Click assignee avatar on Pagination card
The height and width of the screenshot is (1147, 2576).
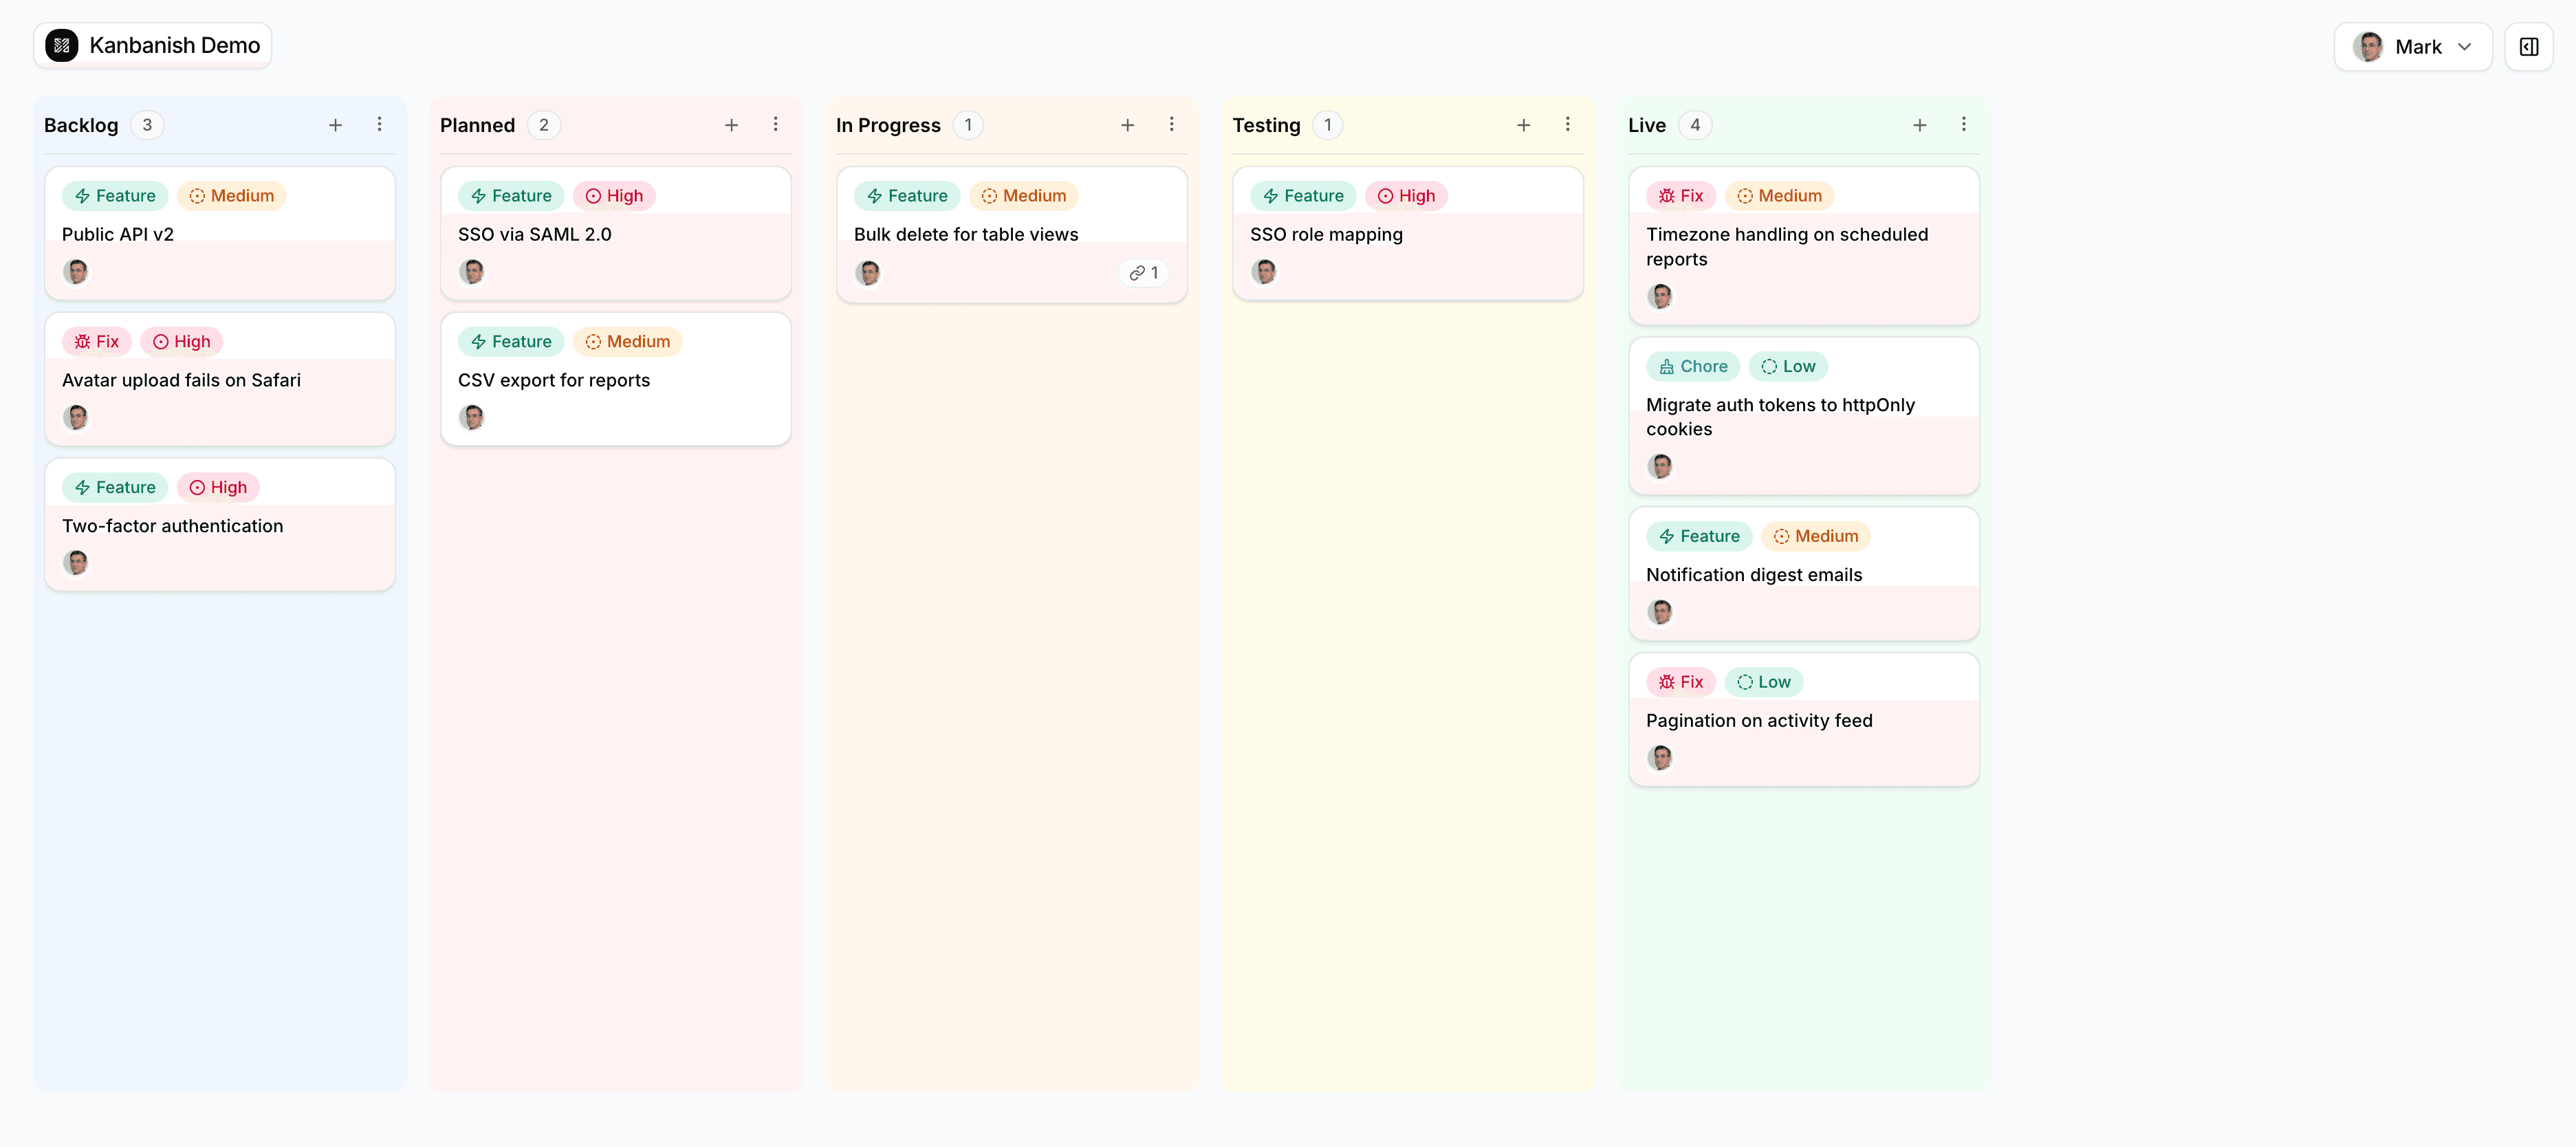(1660, 758)
